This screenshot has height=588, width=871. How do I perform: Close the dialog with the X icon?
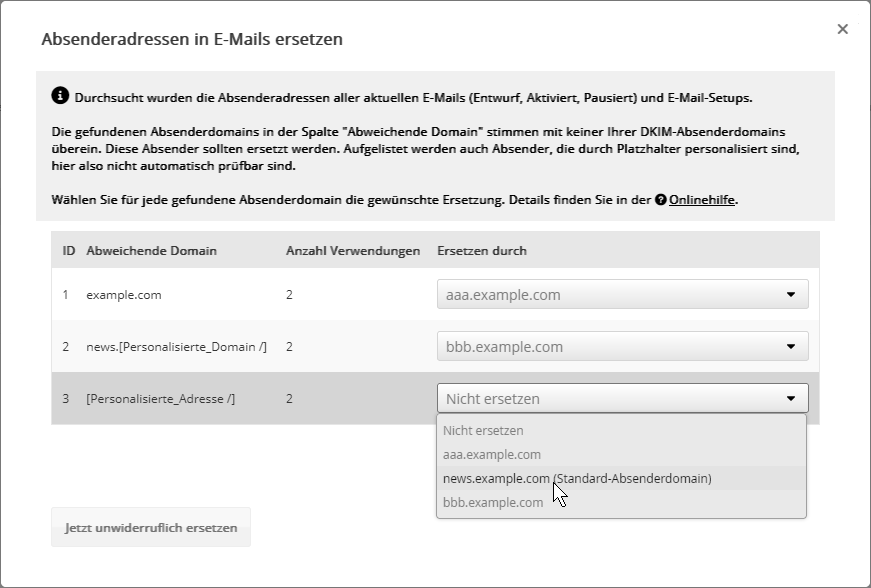pyautogui.click(x=843, y=29)
